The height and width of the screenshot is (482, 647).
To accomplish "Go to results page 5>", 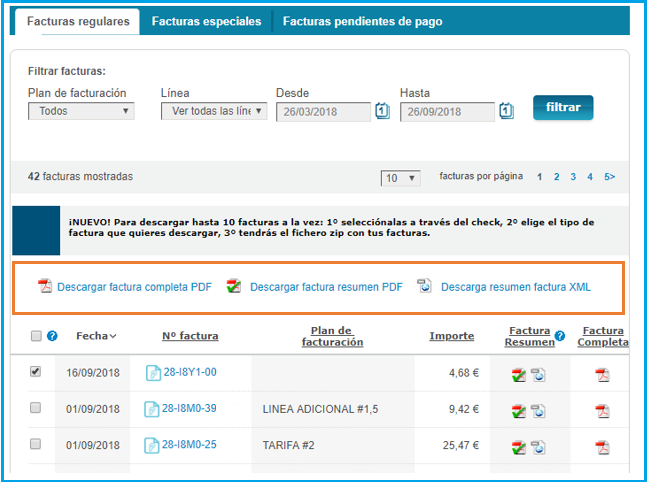I will (609, 177).
